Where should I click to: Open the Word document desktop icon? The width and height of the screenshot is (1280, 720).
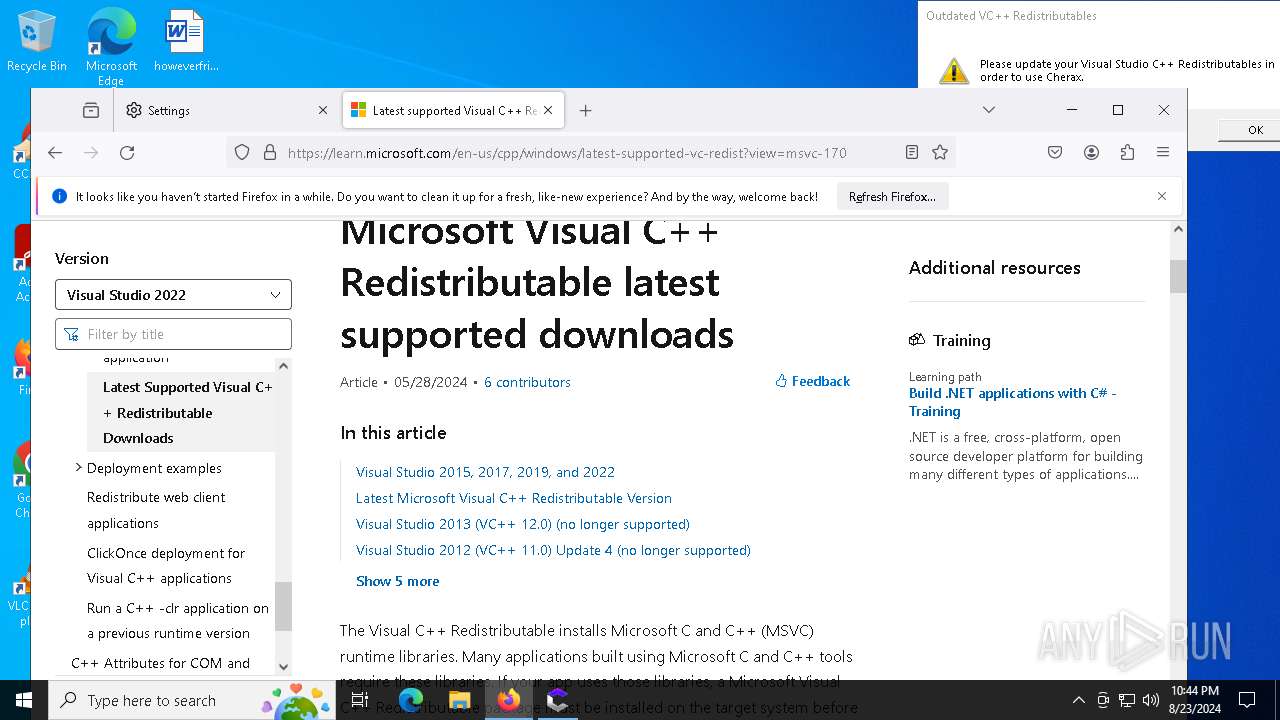coord(185,41)
